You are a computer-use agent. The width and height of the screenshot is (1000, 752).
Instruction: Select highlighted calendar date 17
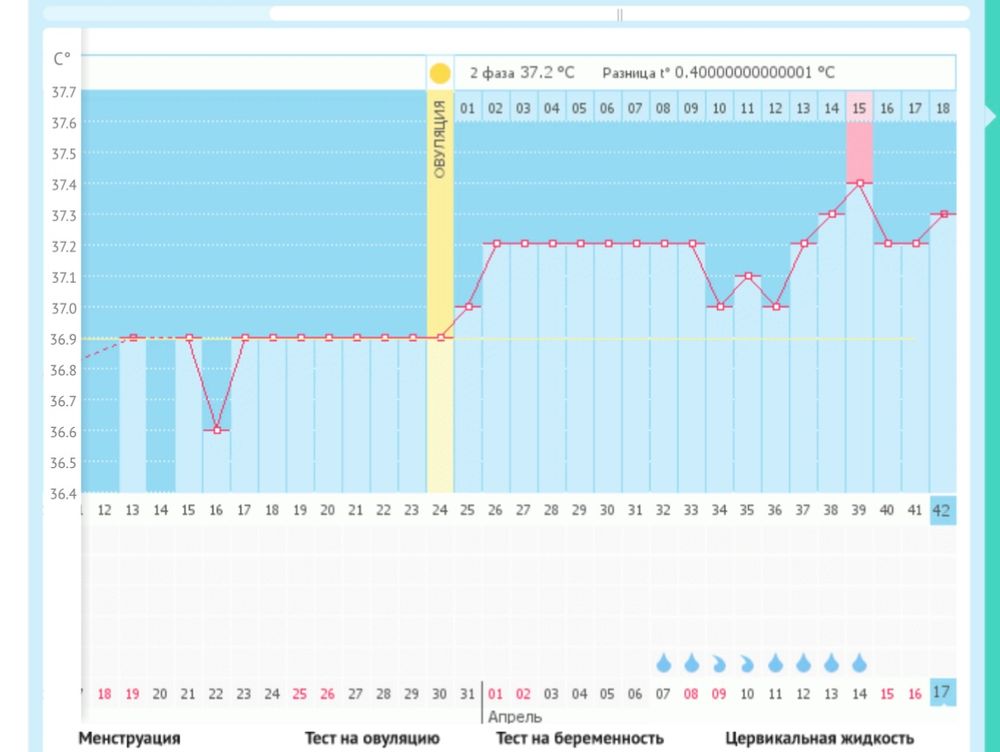(x=942, y=693)
